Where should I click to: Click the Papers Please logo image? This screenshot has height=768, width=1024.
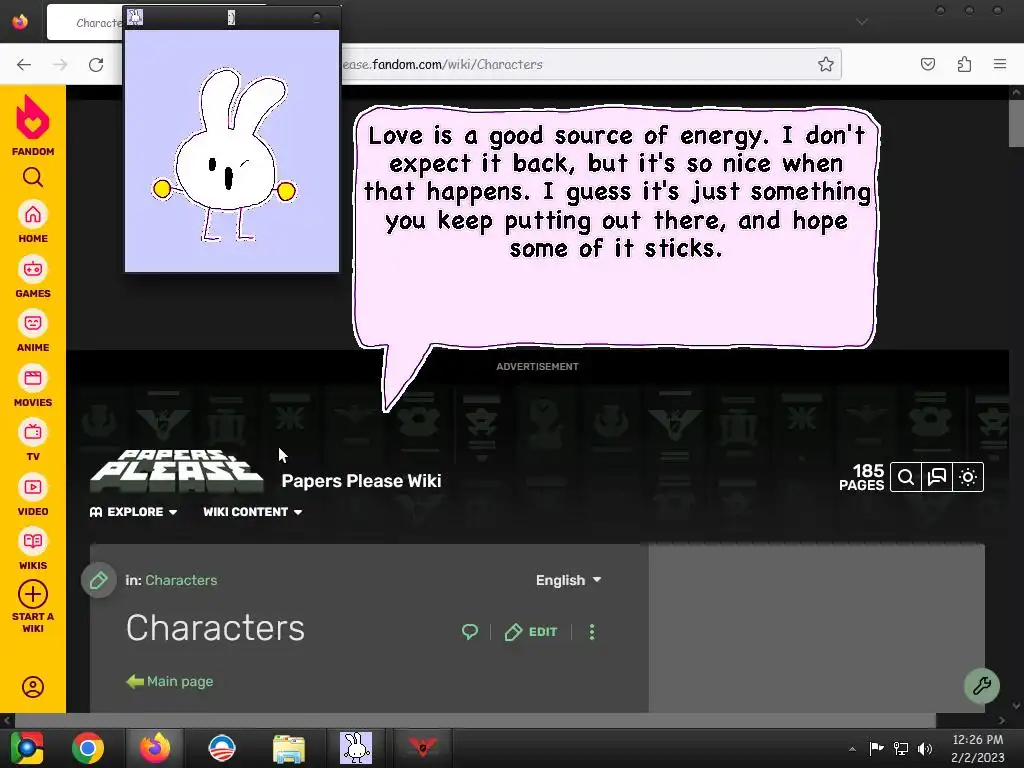tap(177, 471)
